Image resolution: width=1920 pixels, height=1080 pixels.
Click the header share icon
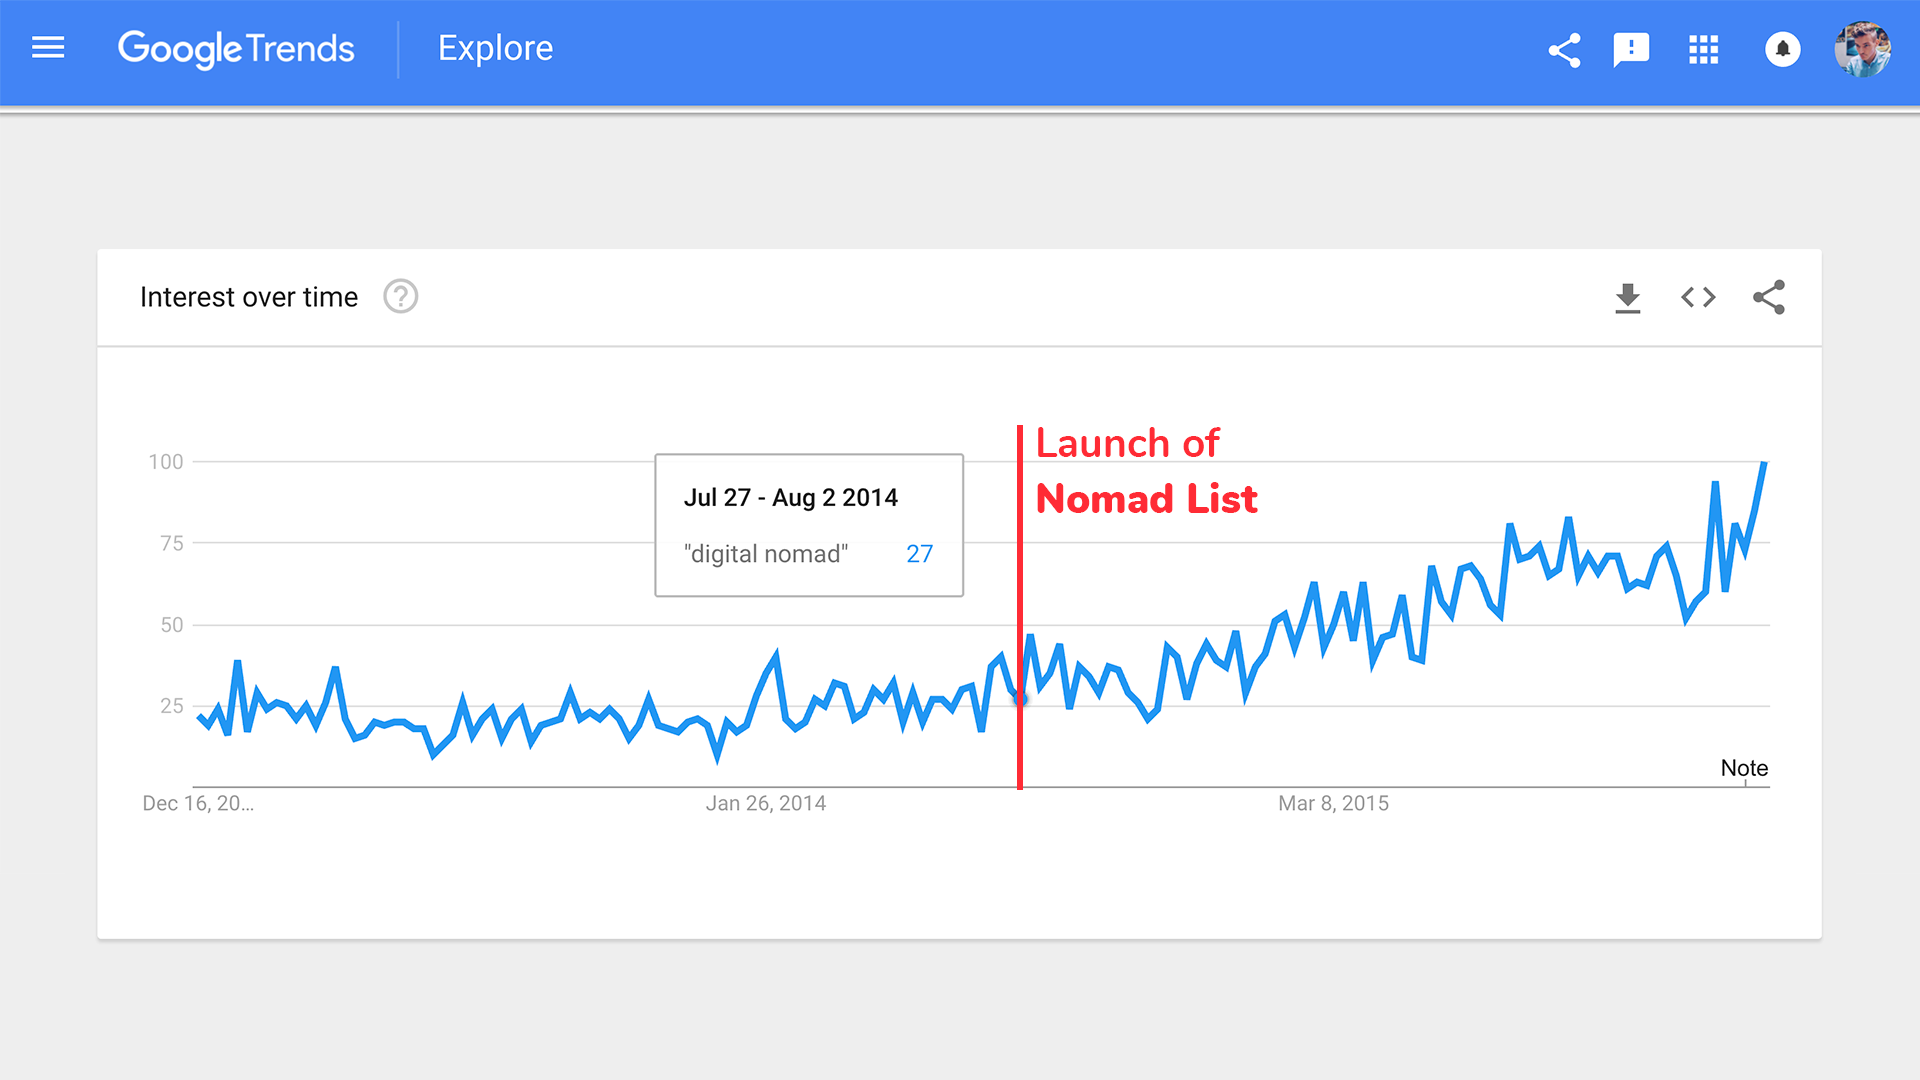coord(1564,50)
